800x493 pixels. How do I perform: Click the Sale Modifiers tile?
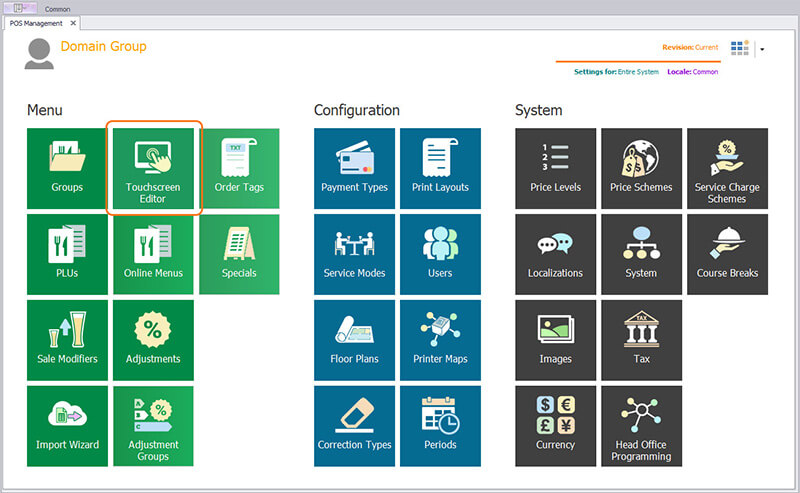[68, 340]
